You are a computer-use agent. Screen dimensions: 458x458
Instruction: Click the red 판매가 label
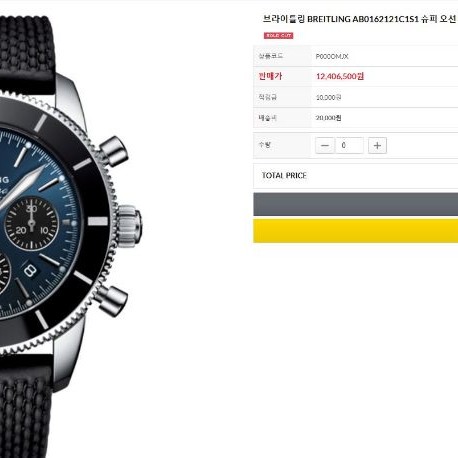pyautogui.click(x=270, y=76)
